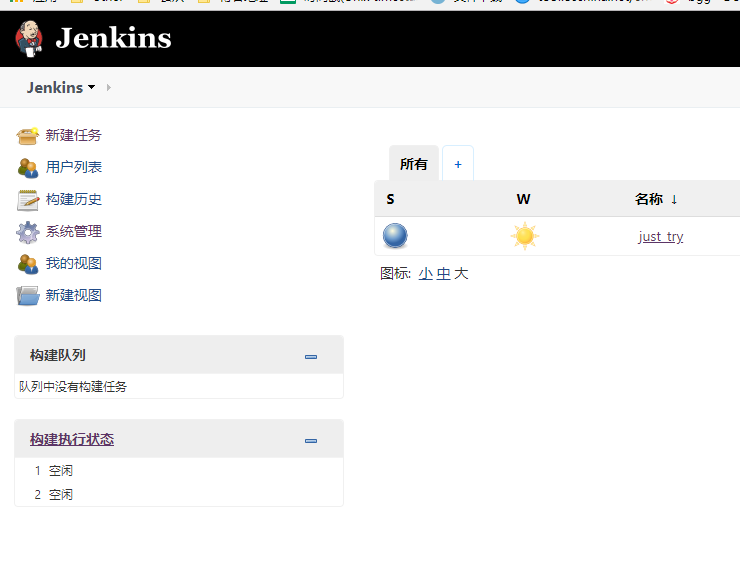
Task: Sort by the W weather column
Action: (523, 199)
